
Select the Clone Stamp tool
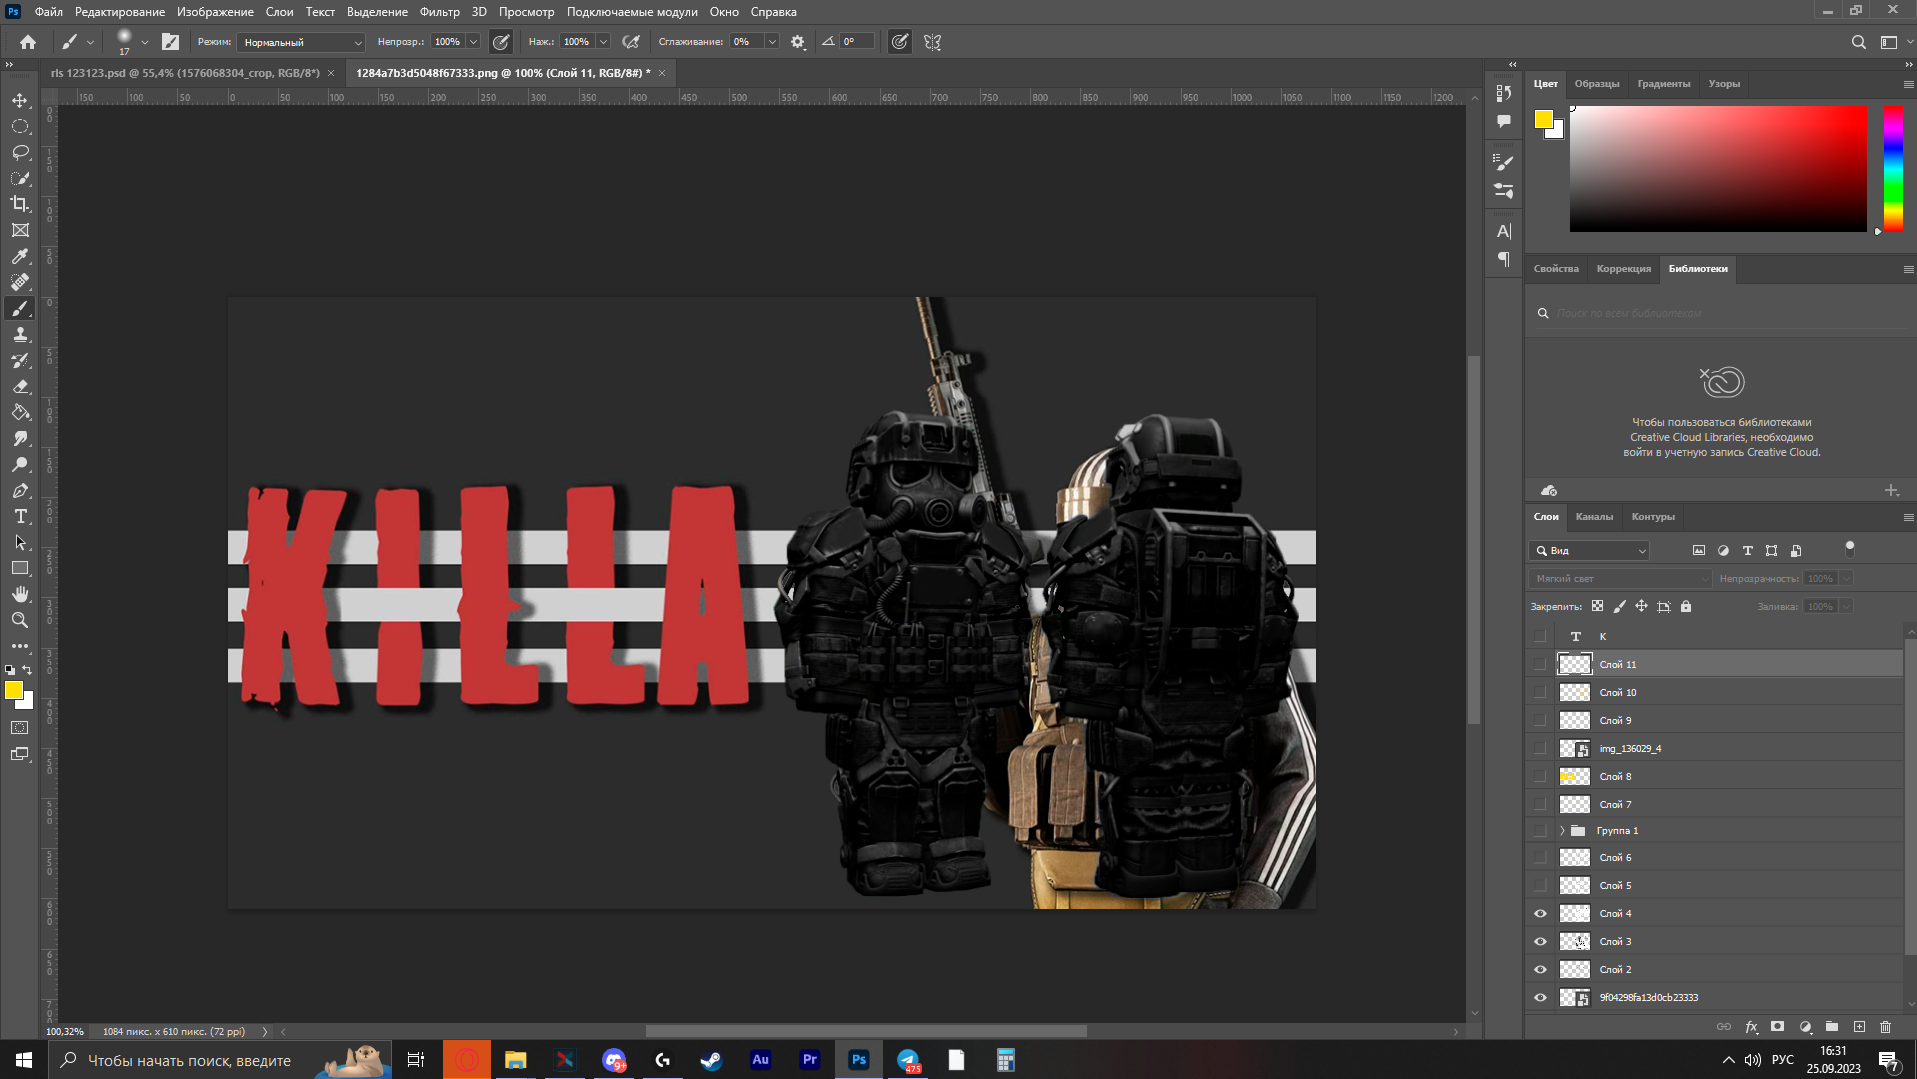pos(20,334)
